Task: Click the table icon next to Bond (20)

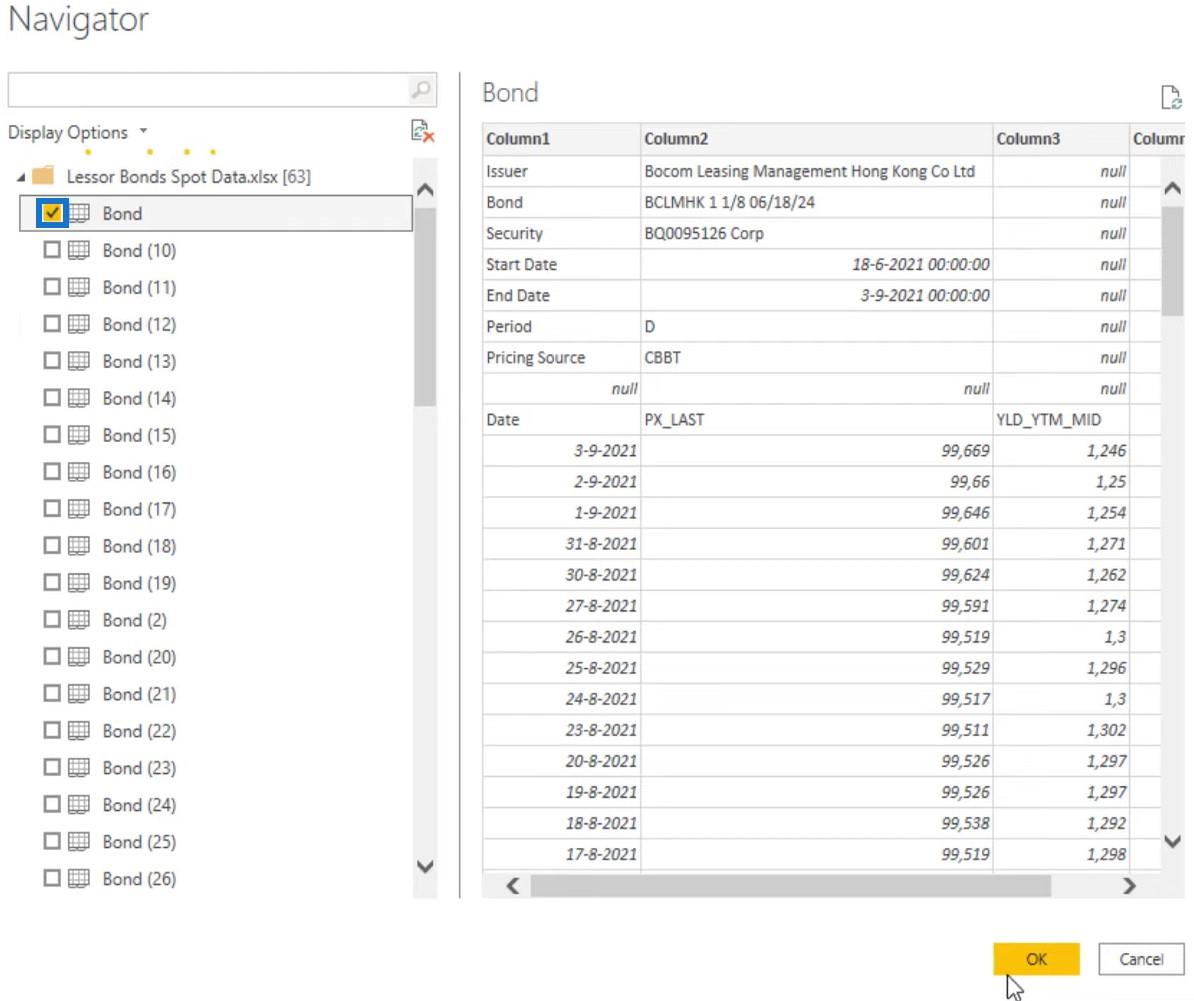Action: (78, 657)
